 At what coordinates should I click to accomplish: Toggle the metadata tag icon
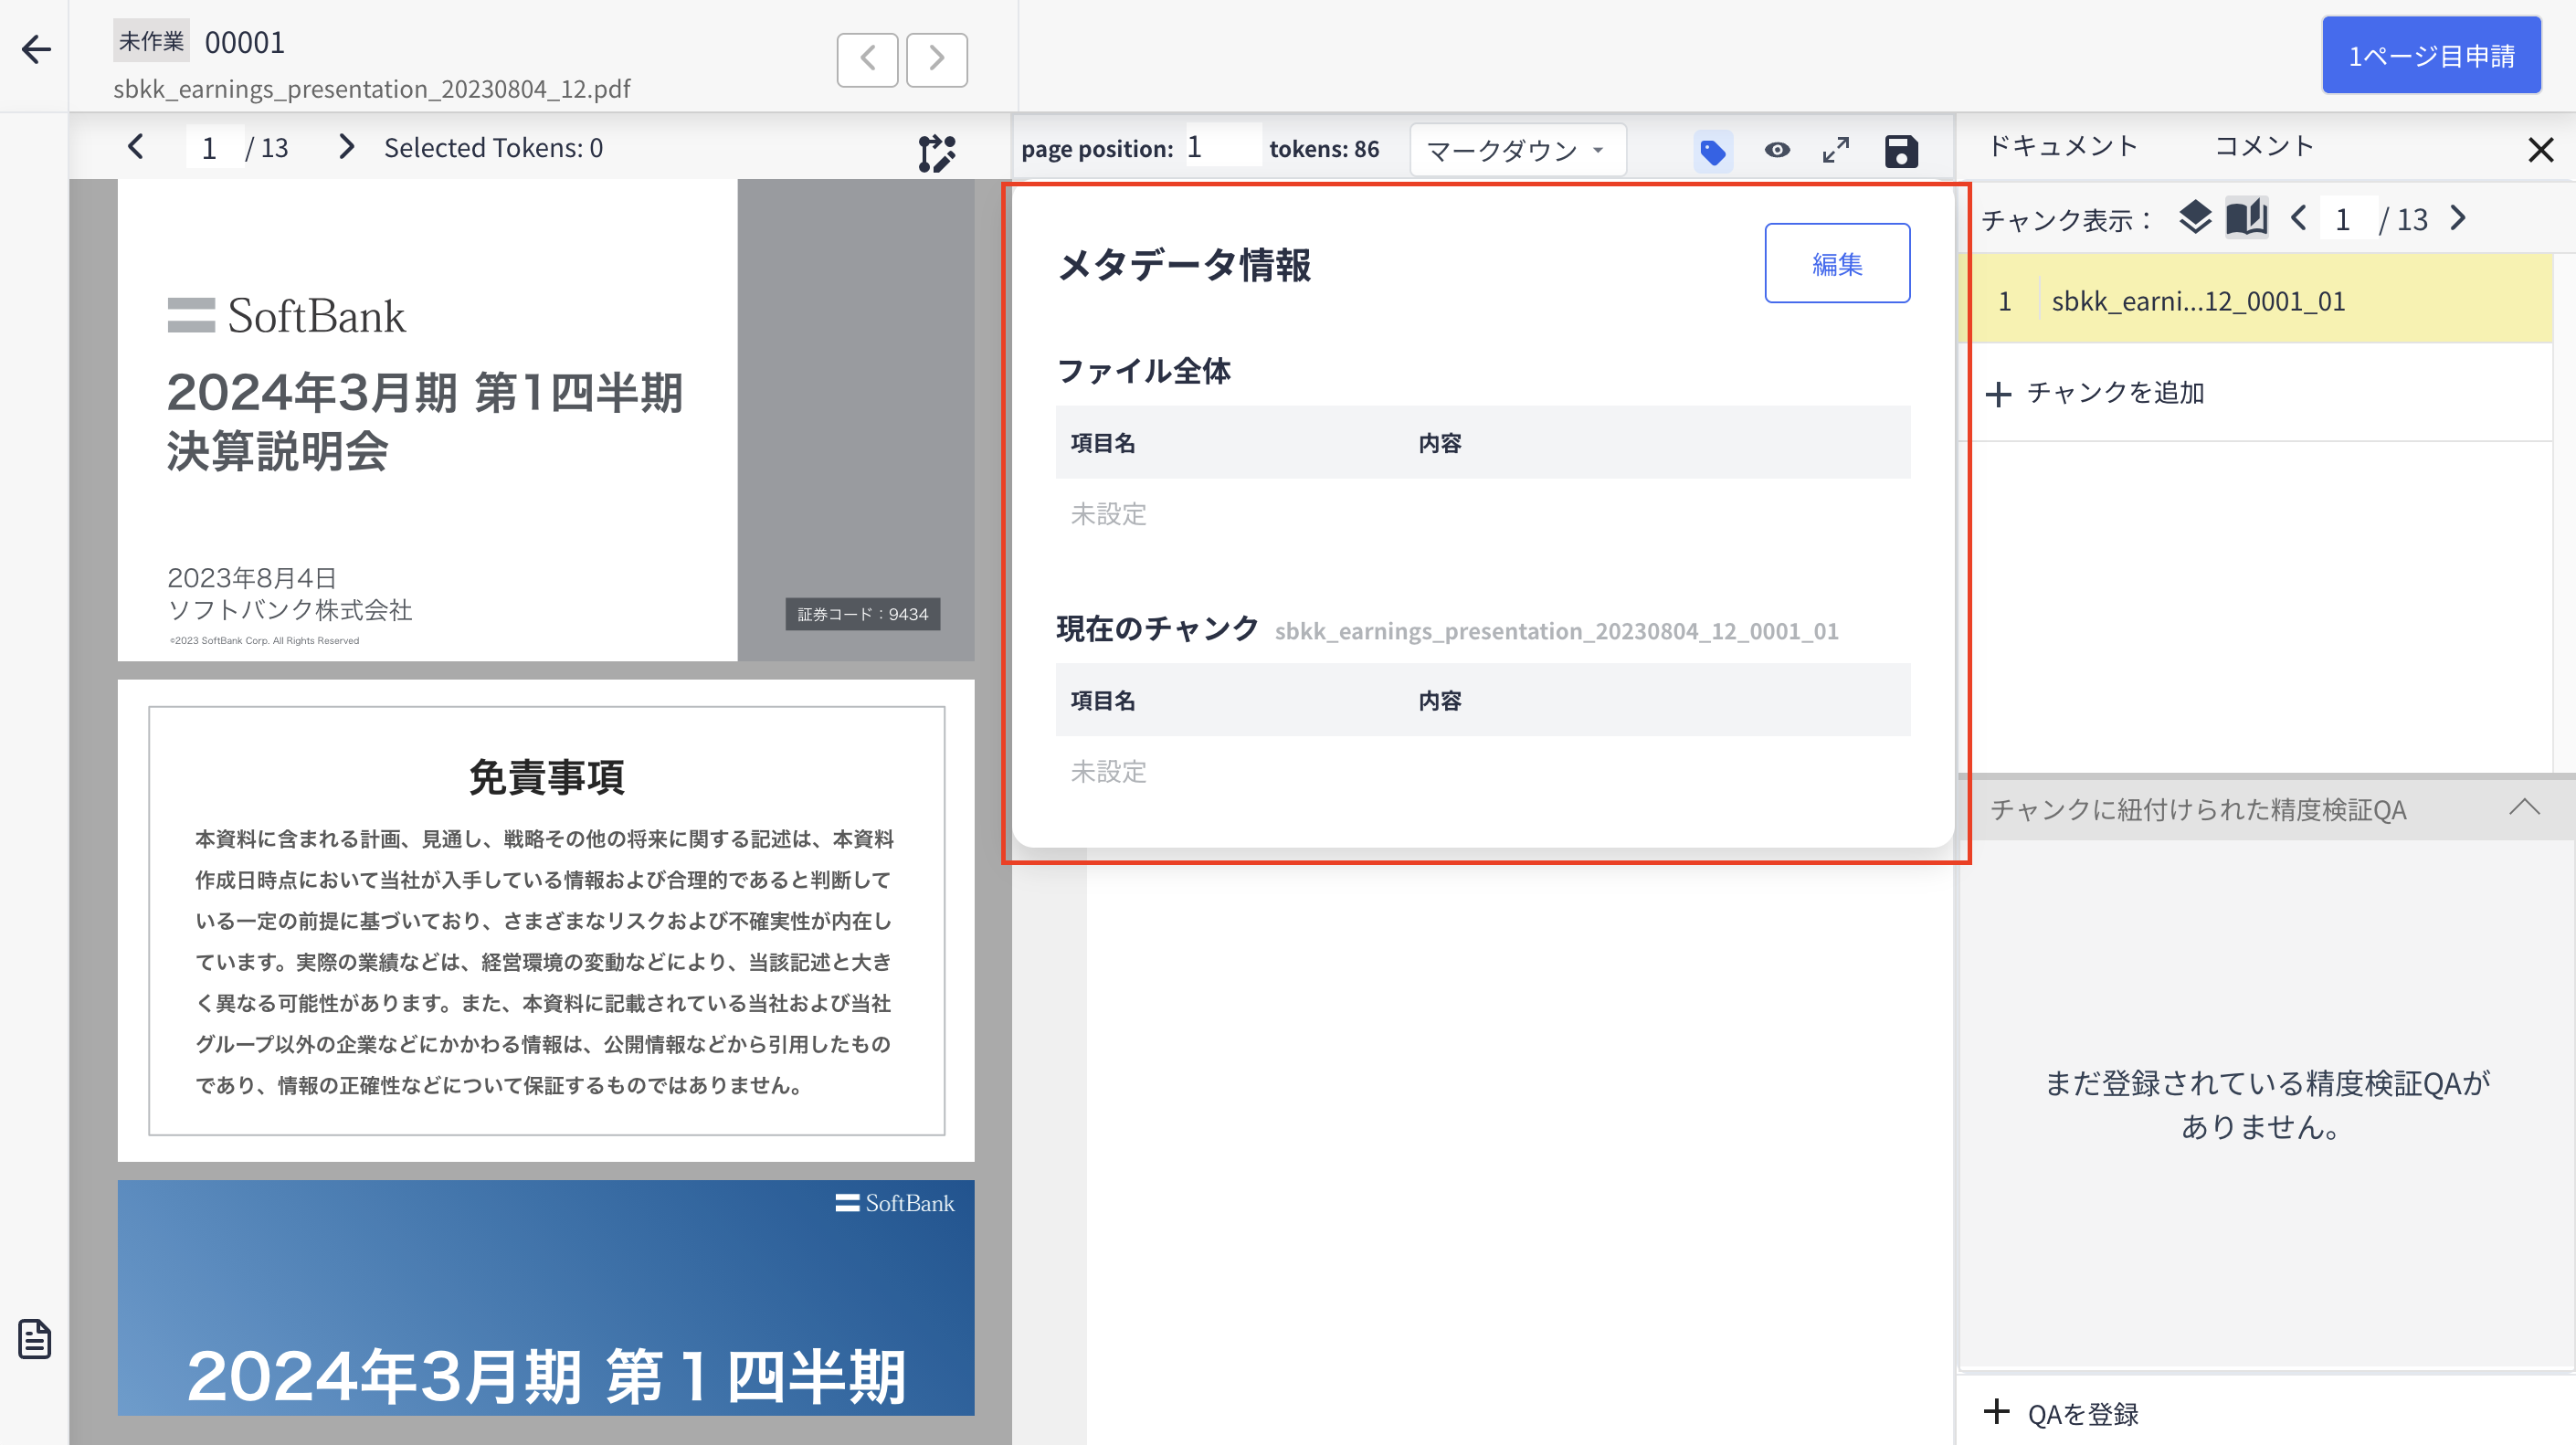[x=1712, y=151]
